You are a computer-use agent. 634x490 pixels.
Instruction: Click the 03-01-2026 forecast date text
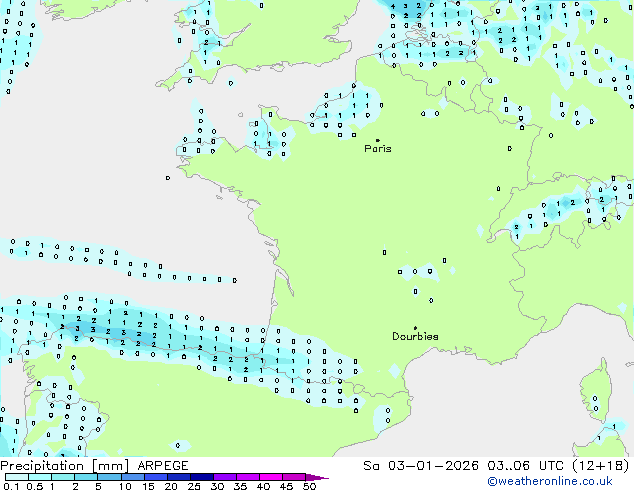point(433,466)
